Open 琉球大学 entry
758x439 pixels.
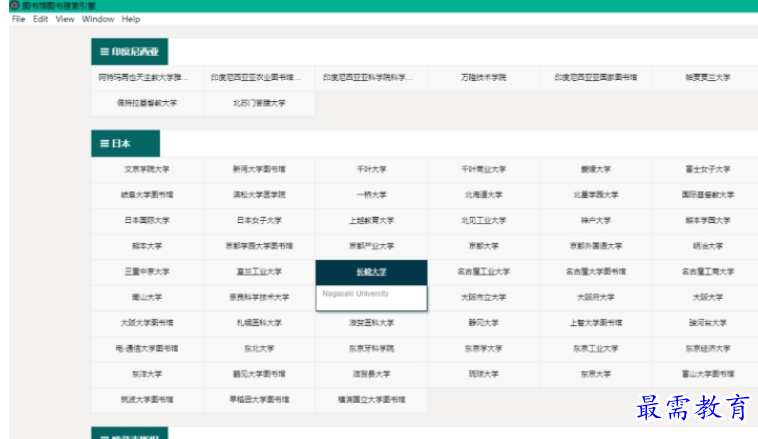[483, 374]
